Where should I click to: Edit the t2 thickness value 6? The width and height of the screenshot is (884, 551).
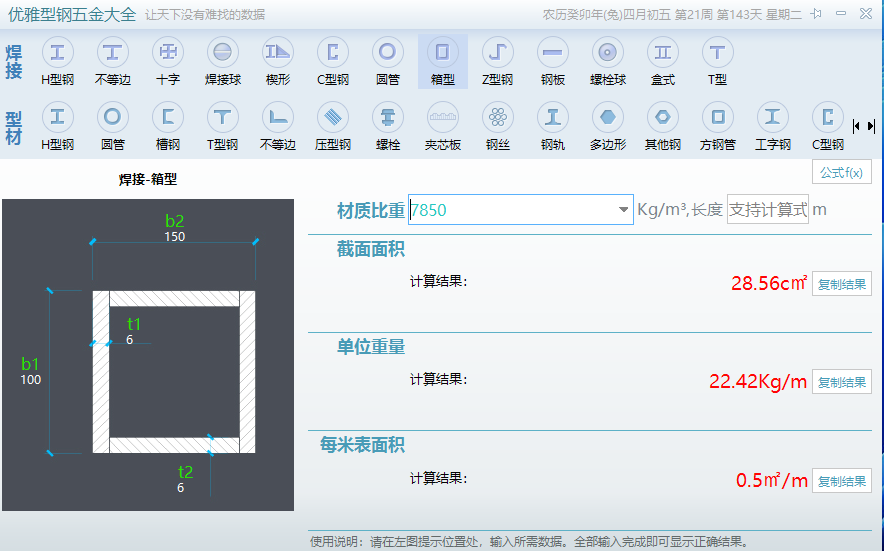[180, 488]
